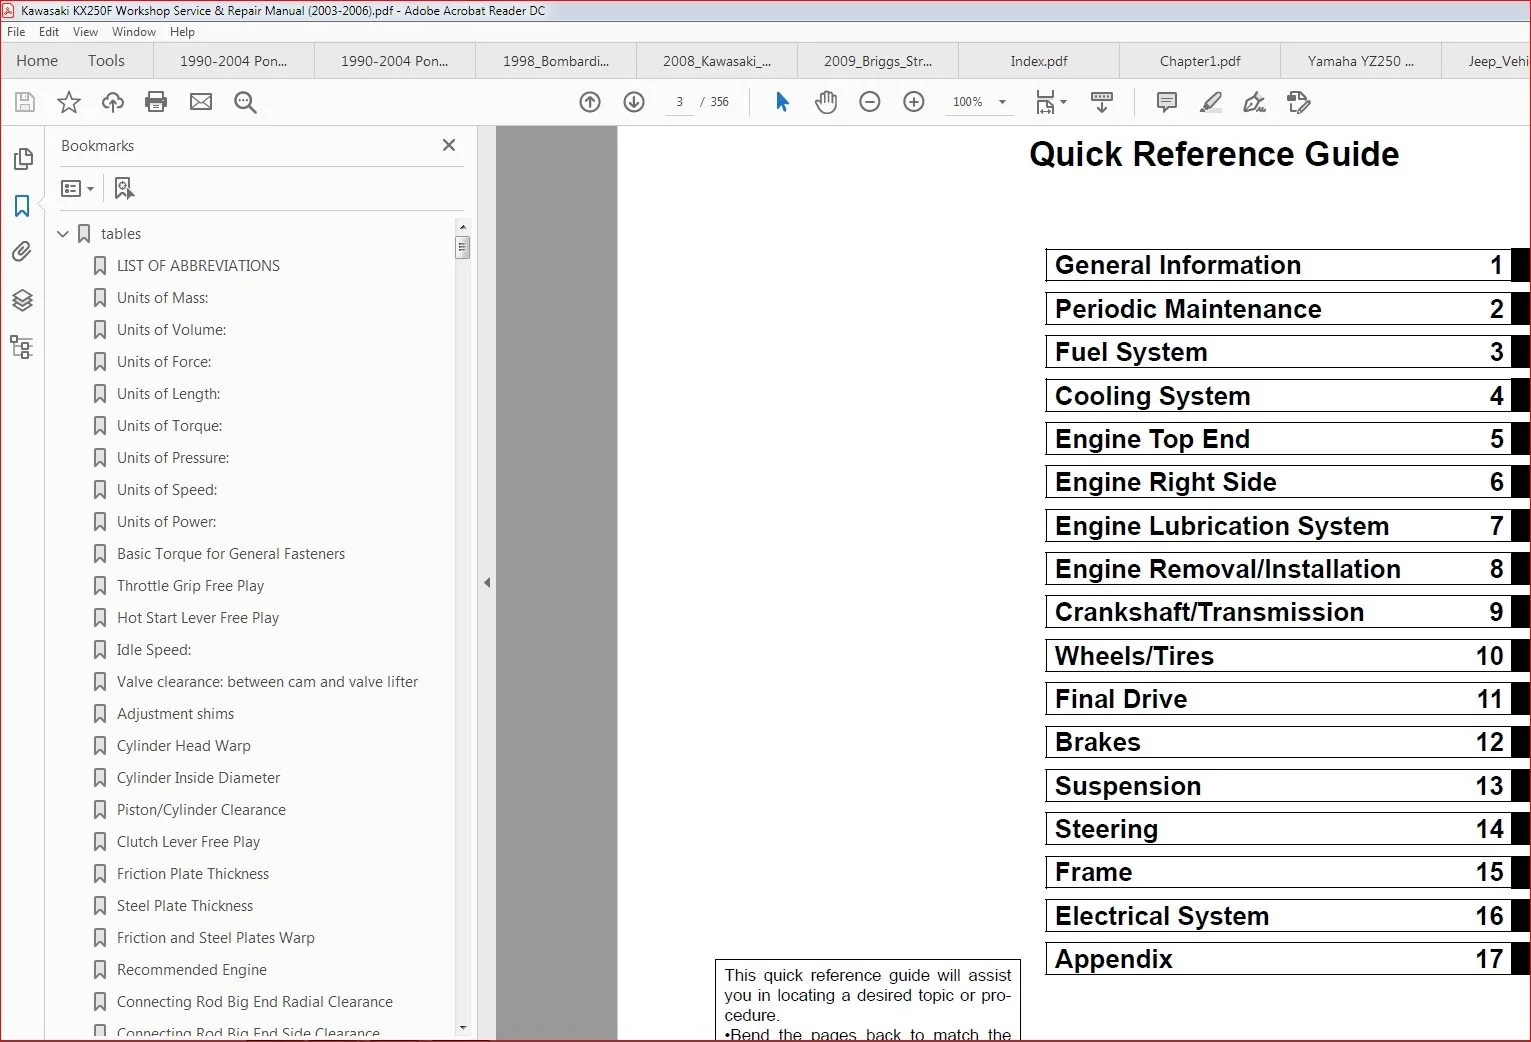Open the fit page options tool
The width and height of the screenshot is (1531, 1042).
pos(1050,102)
